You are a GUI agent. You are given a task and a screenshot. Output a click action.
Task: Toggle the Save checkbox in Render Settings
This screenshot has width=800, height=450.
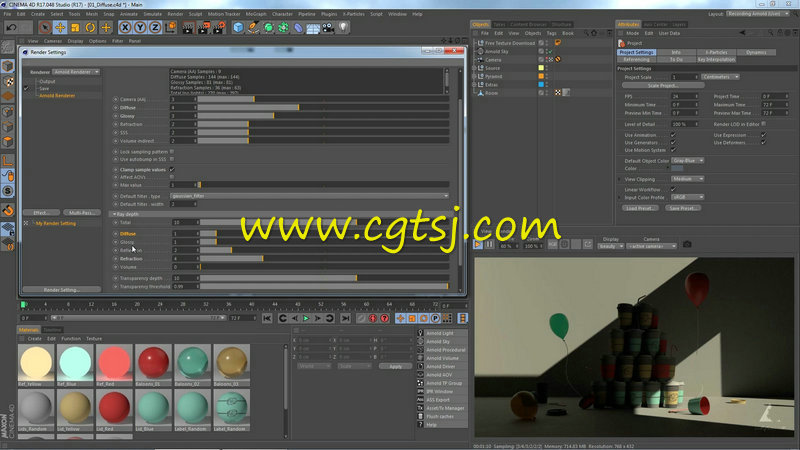[x=26, y=88]
